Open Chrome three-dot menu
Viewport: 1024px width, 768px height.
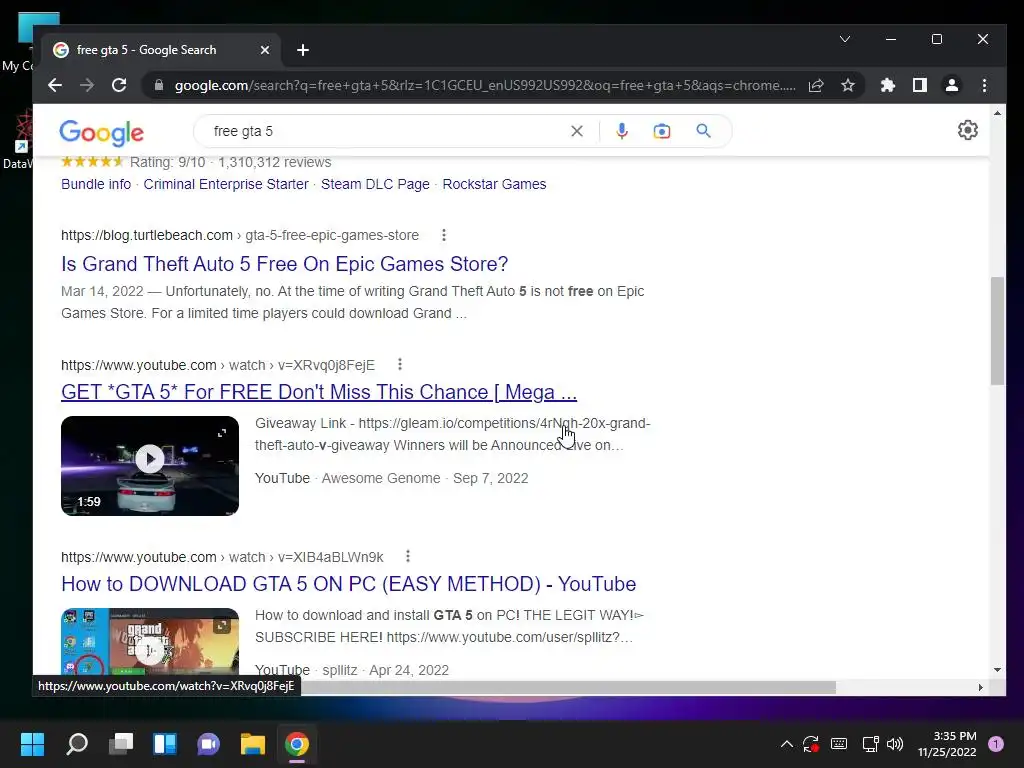coord(984,86)
